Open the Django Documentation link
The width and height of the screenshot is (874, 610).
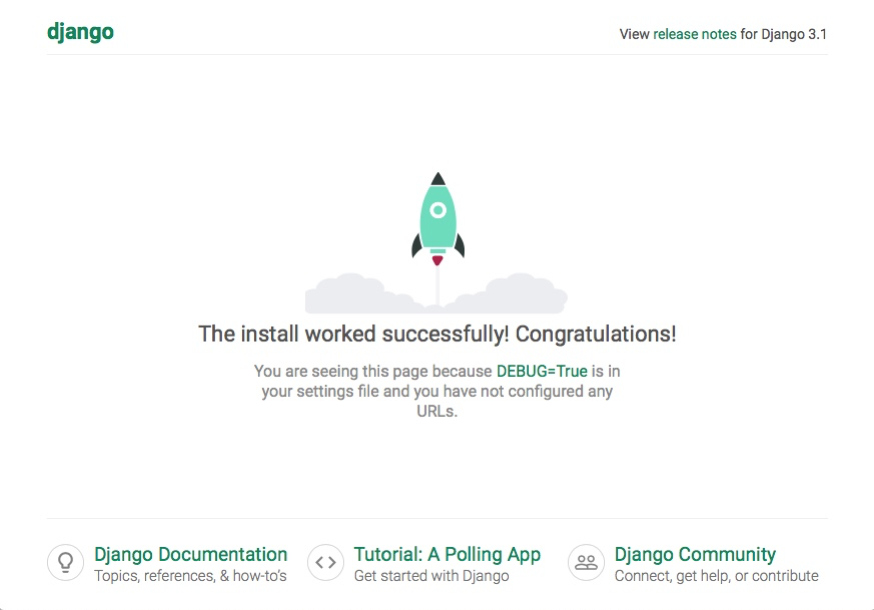pyautogui.click(x=191, y=554)
